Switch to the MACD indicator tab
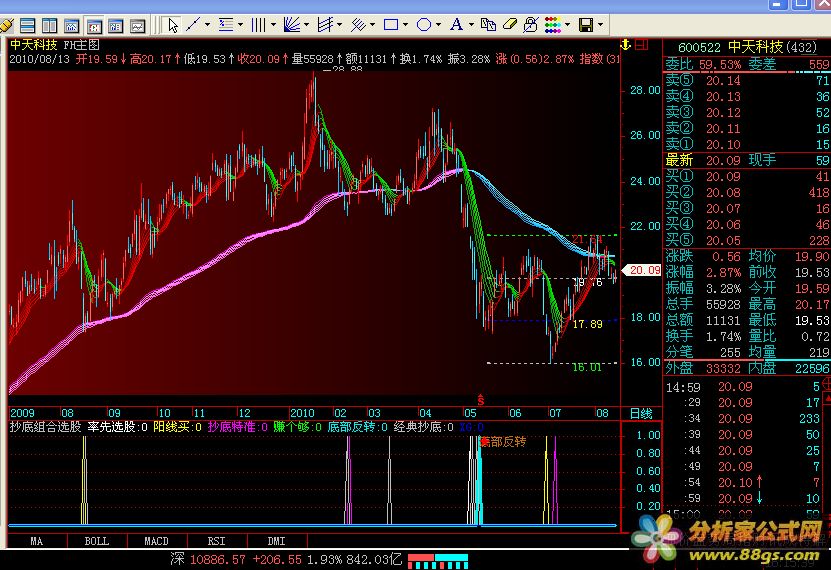 tap(157, 541)
